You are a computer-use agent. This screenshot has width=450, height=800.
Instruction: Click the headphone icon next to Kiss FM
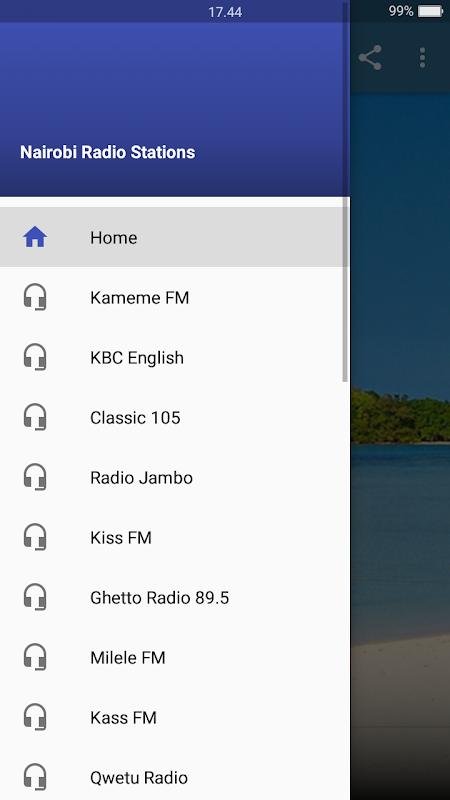[x=35, y=537]
